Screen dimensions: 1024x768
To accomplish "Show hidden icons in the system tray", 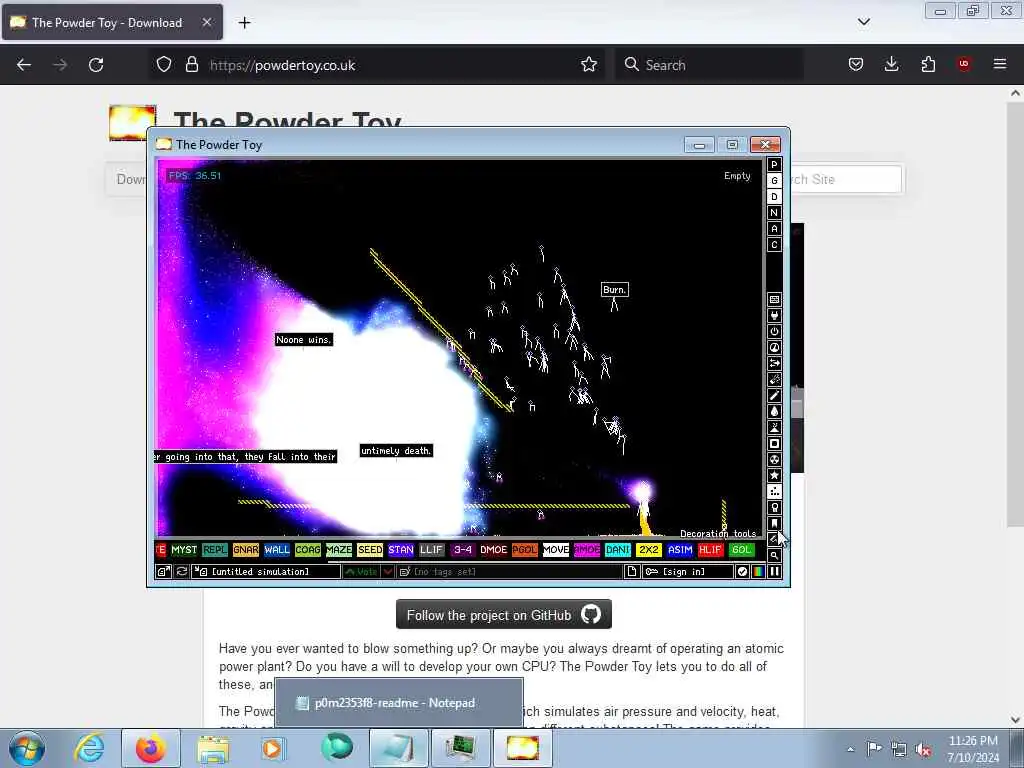I will 850,749.
